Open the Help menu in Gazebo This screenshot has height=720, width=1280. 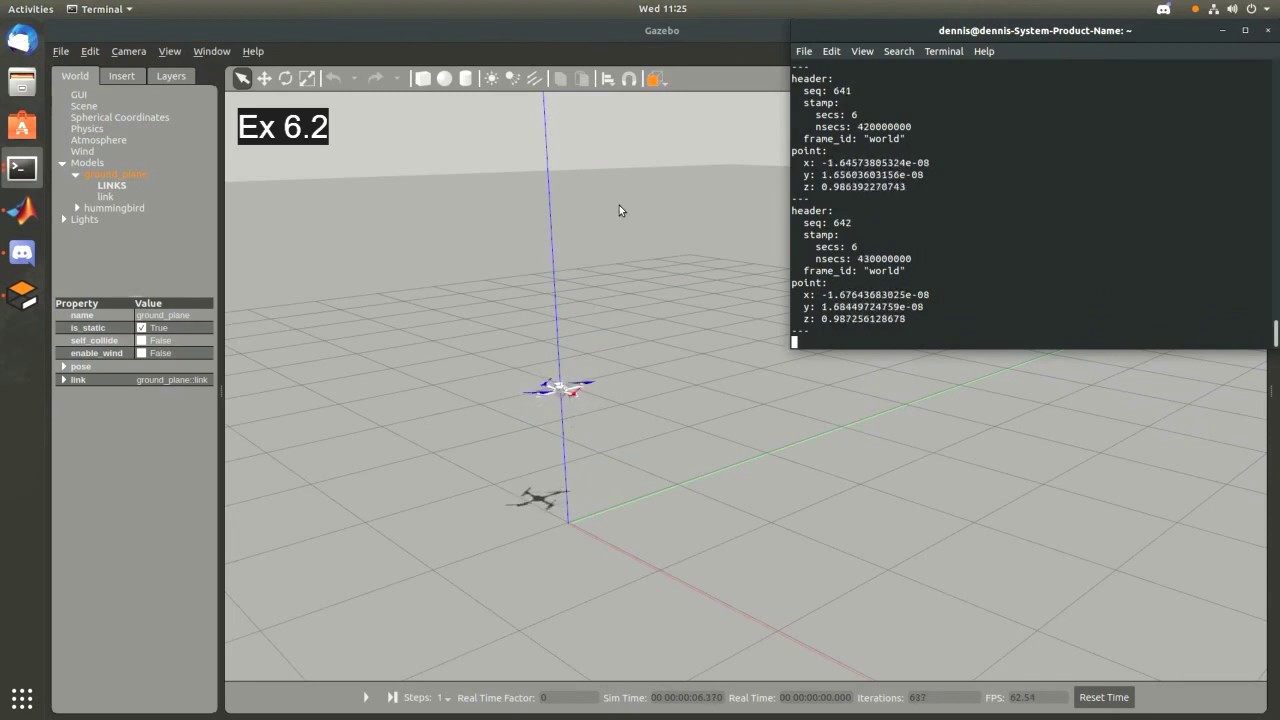253,51
